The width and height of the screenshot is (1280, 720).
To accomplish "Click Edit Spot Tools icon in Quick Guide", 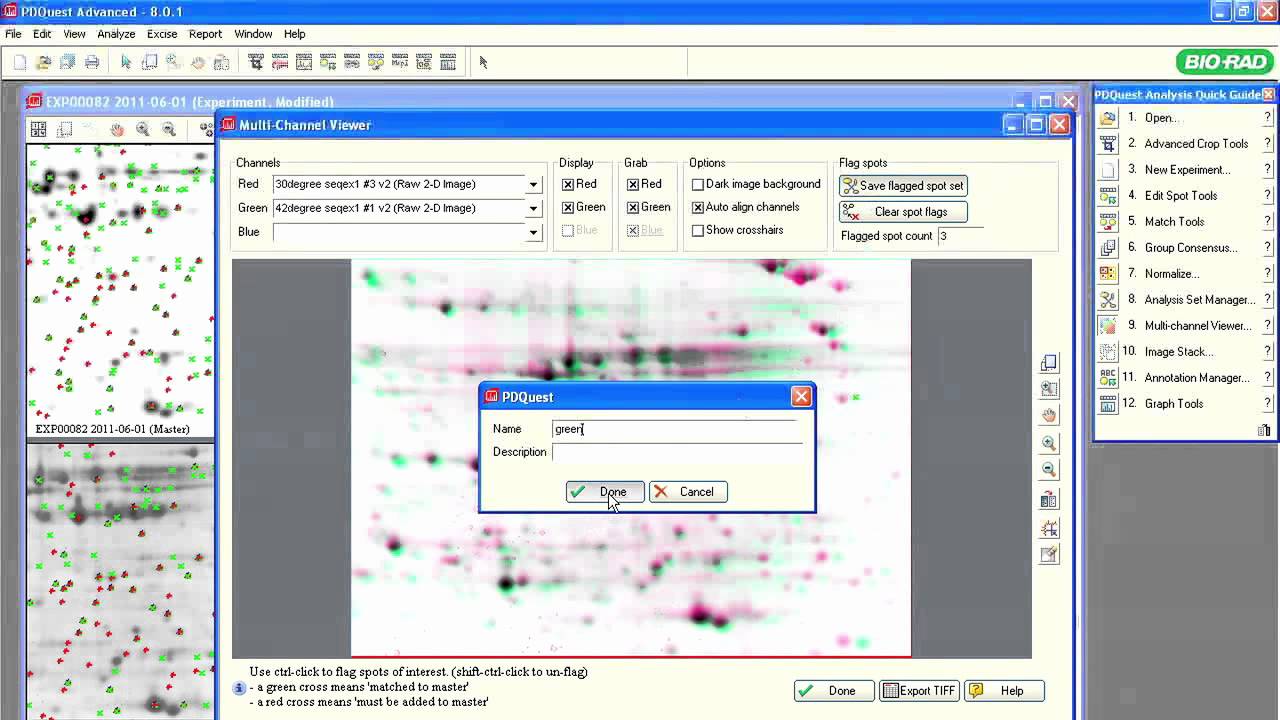I will click(x=1108, y=196).
